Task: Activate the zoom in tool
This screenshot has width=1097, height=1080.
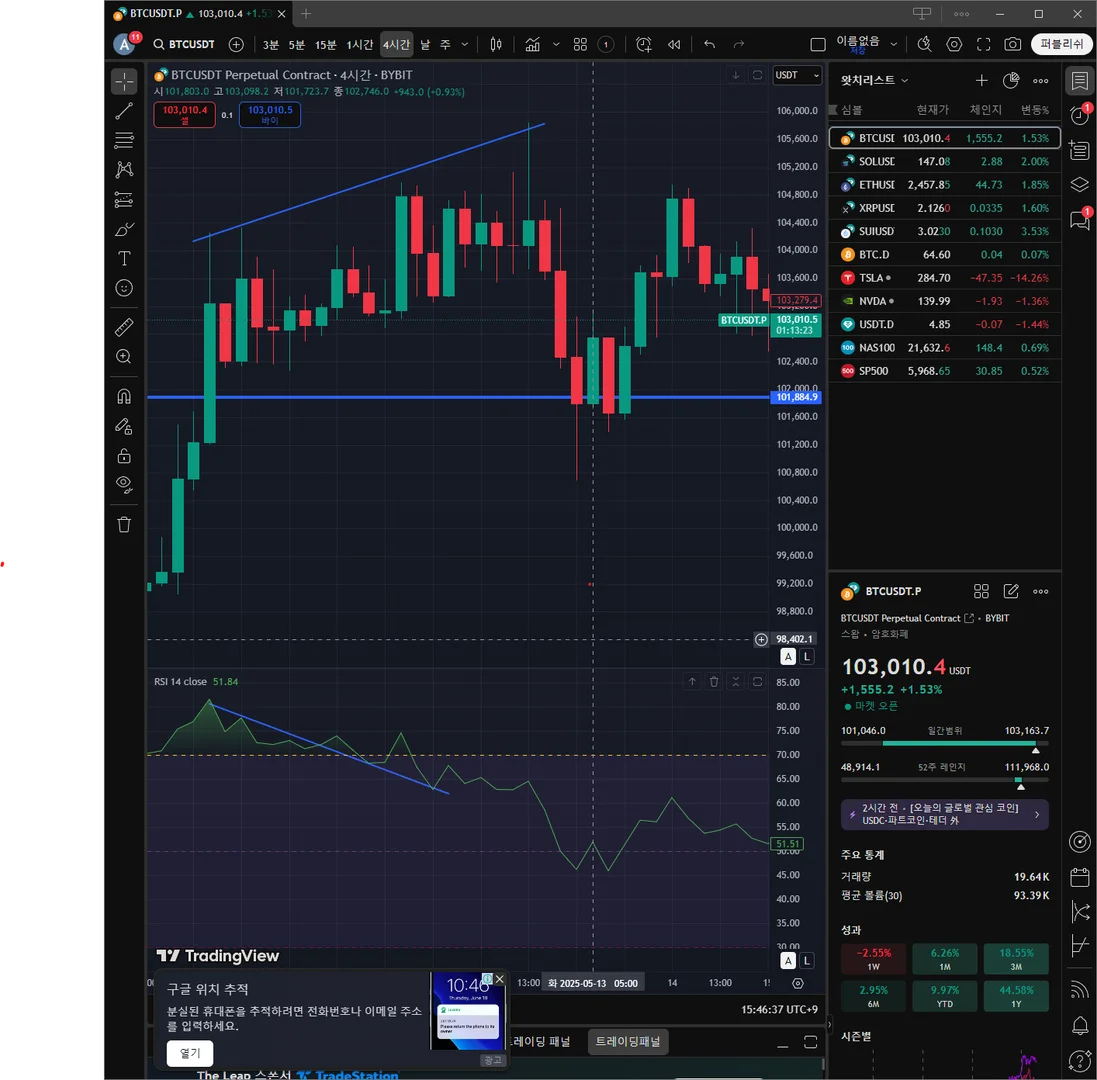Action: [124, 357]
